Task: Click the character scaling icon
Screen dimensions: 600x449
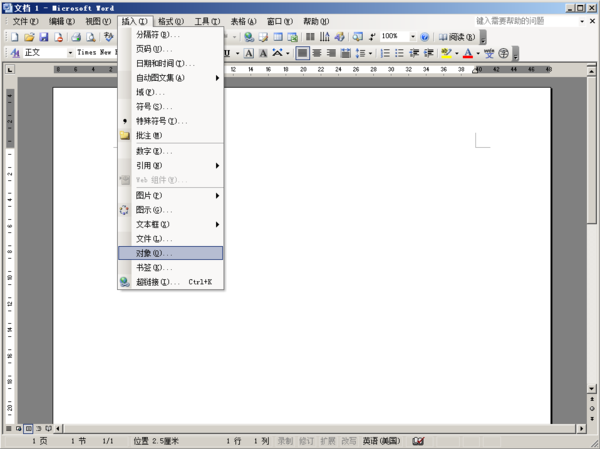Action: click(278, 53)
